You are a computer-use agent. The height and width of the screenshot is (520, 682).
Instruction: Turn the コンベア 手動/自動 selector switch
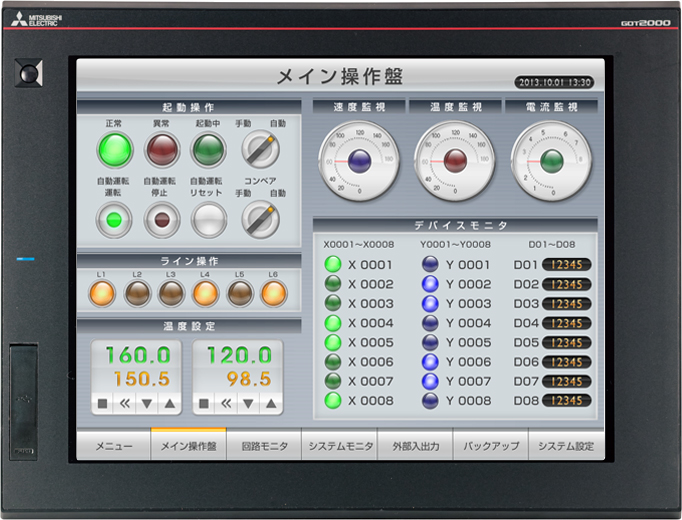pyautogui.click(x=260, y=217)
